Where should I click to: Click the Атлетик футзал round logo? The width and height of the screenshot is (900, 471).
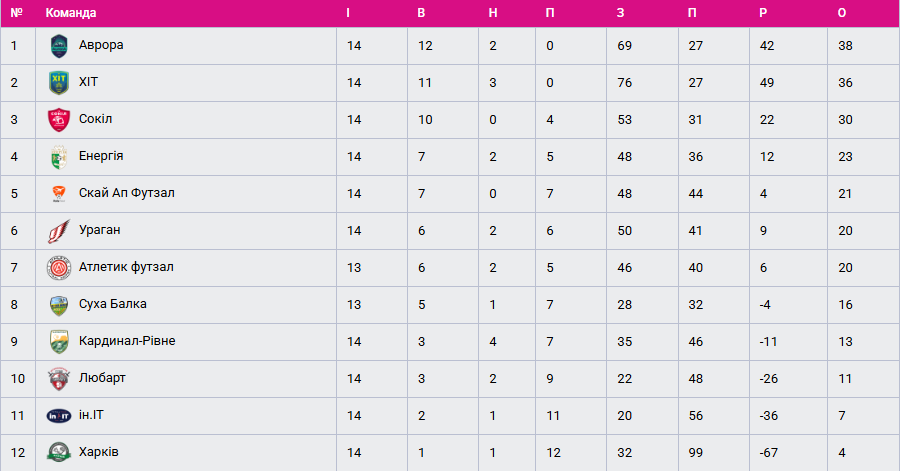click(x=58, y=267)
